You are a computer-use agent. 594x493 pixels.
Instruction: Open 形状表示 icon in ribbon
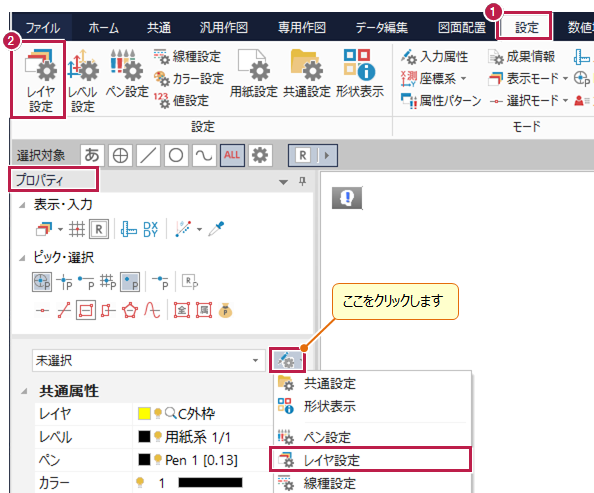click(360, 74)
